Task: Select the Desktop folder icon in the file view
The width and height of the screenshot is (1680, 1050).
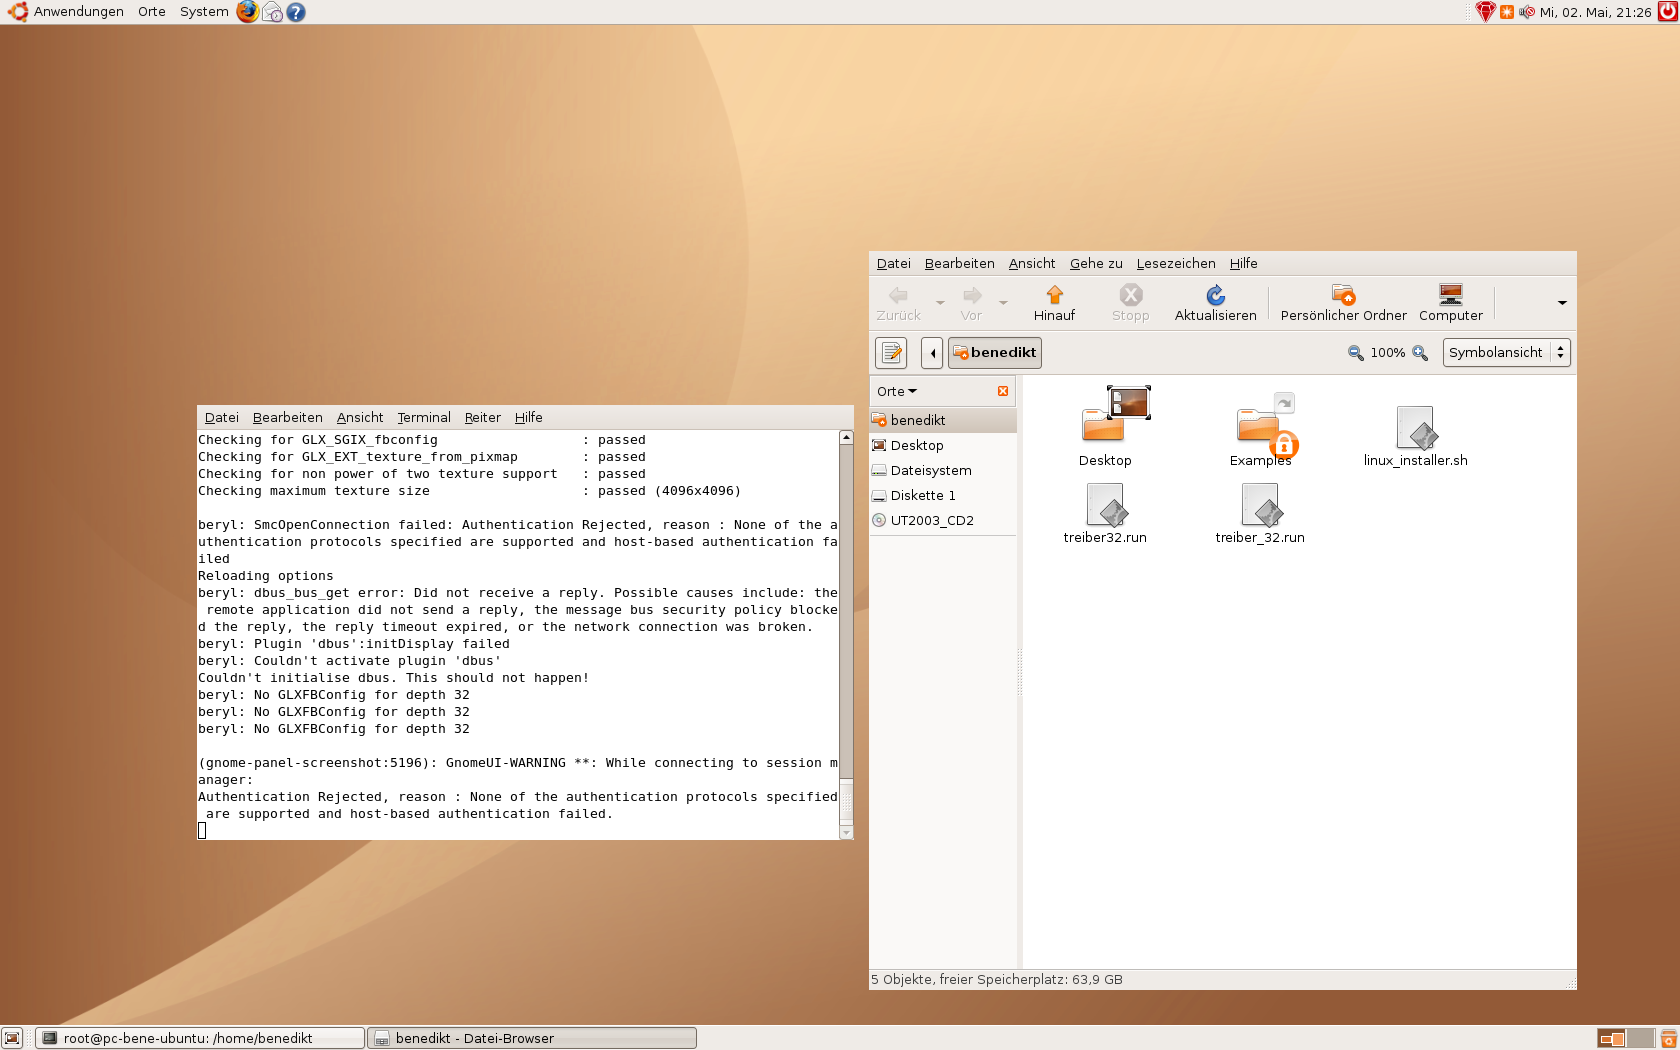Action: point(1105,427)
